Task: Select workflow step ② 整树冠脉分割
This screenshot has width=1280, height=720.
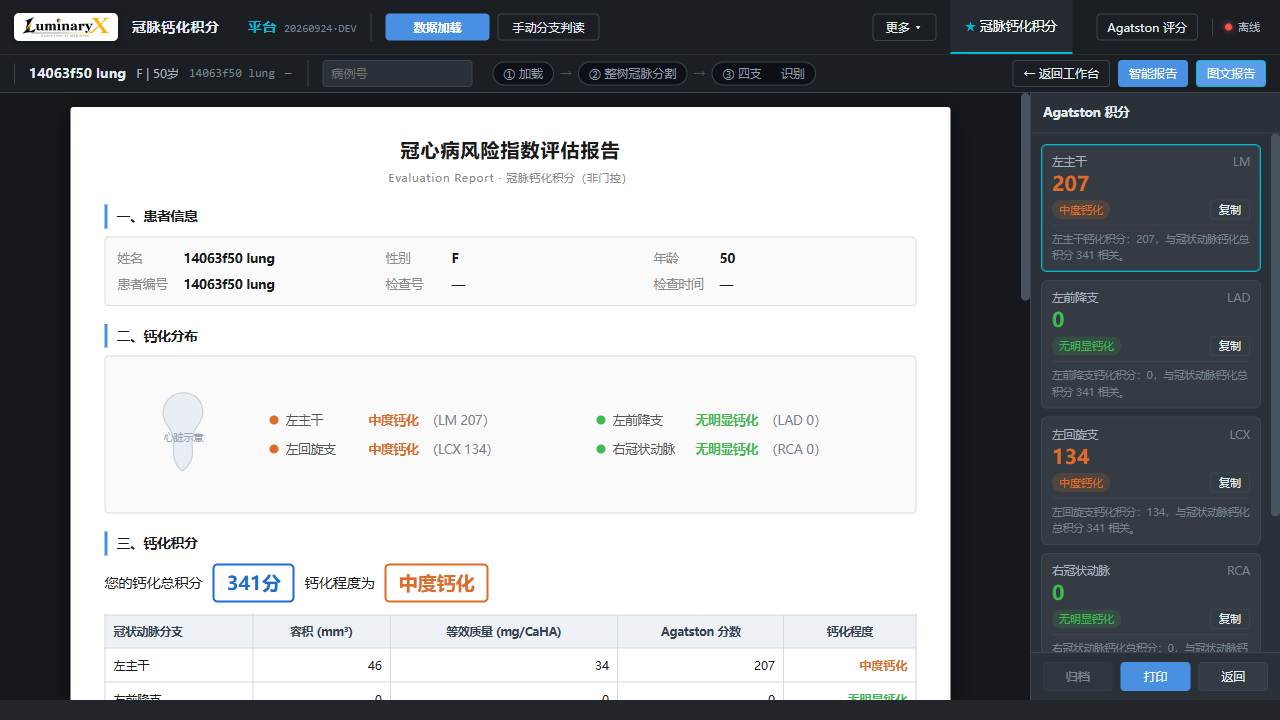Action: (632, 73)
